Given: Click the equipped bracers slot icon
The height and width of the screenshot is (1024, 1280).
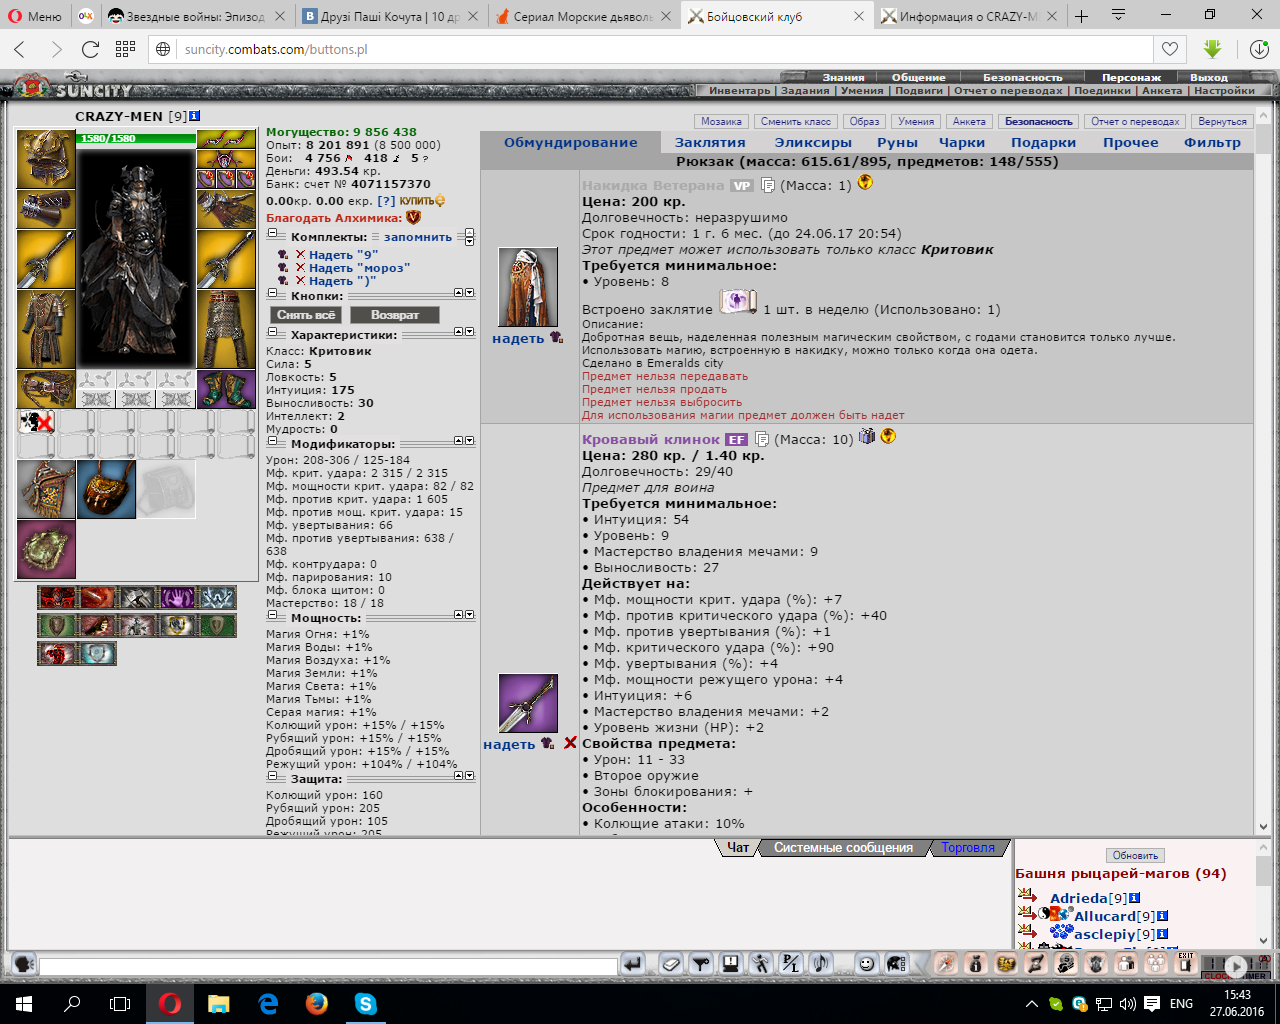Looking at the screenshot, I should tap(46, 209).
